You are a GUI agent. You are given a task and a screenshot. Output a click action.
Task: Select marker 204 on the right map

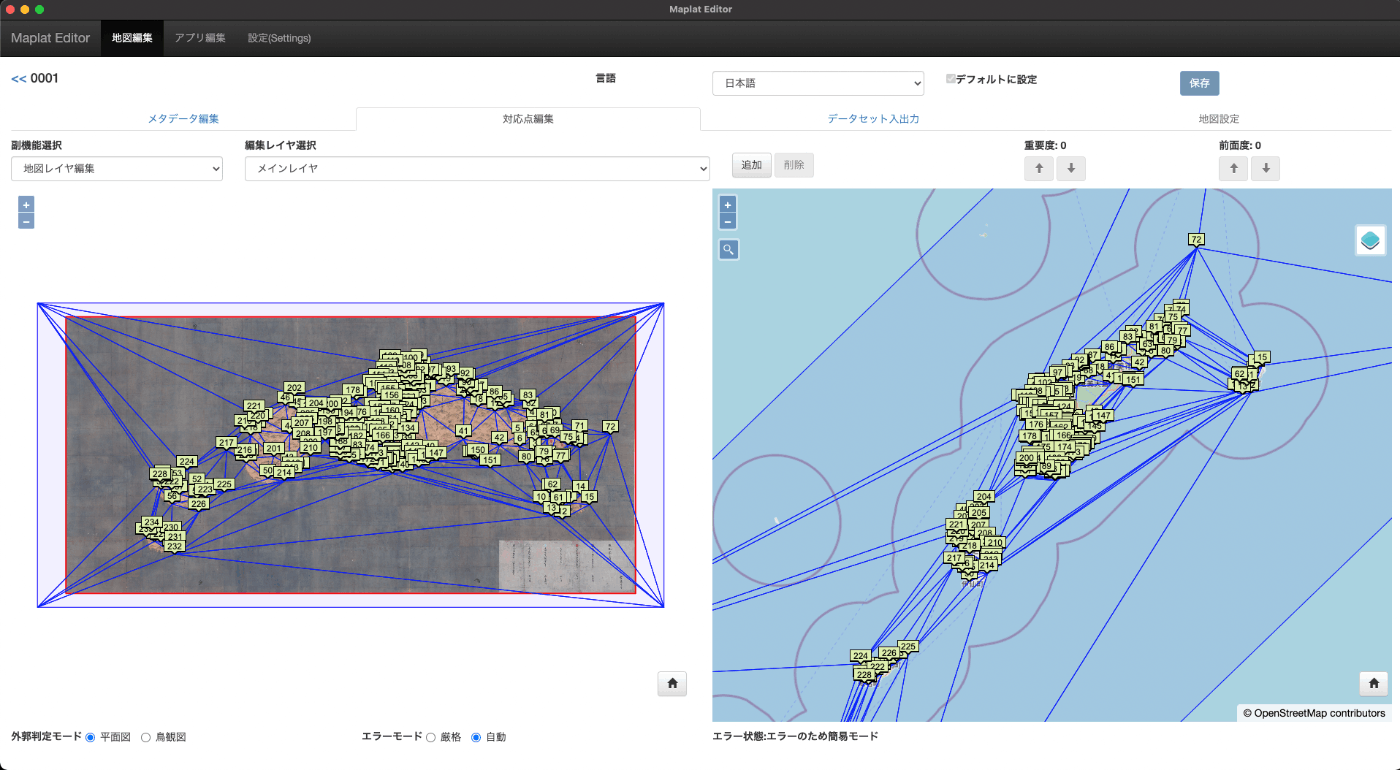pos(984,496)
